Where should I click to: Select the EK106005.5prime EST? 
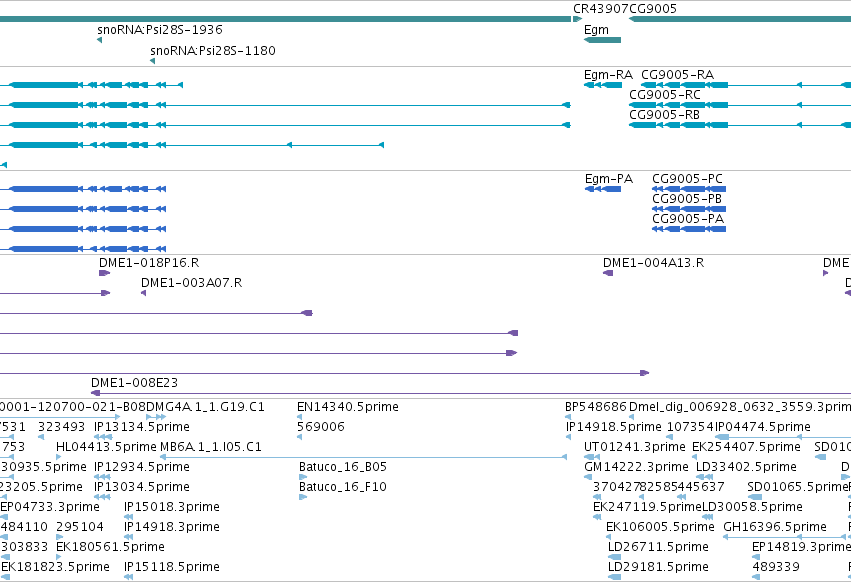click(609, 537)
